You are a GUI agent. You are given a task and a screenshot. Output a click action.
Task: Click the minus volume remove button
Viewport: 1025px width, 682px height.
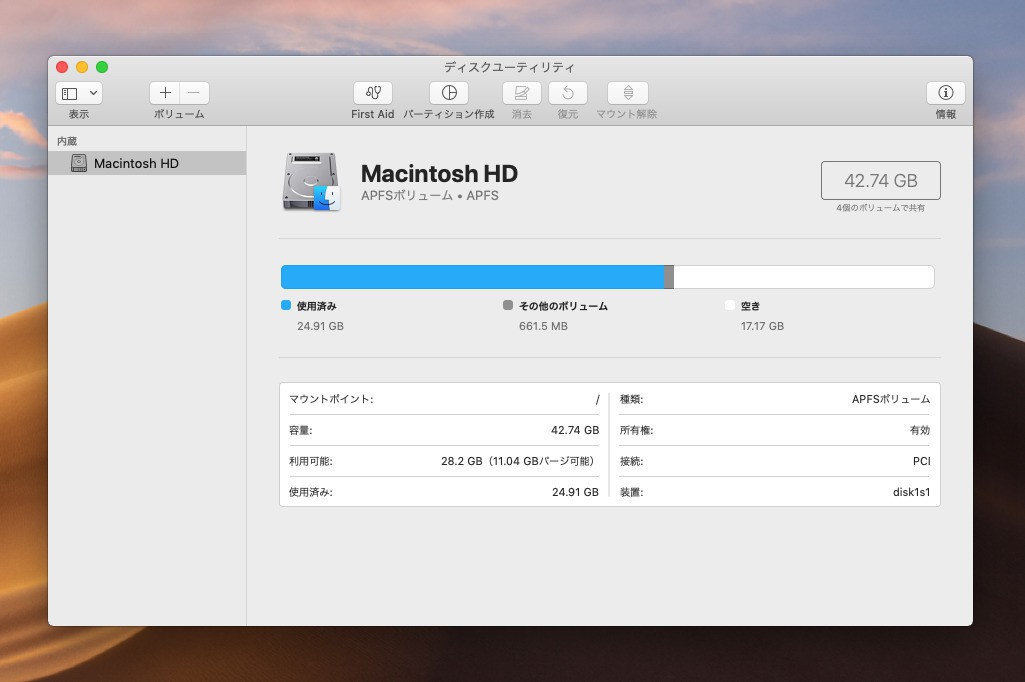tap(194, 93)
